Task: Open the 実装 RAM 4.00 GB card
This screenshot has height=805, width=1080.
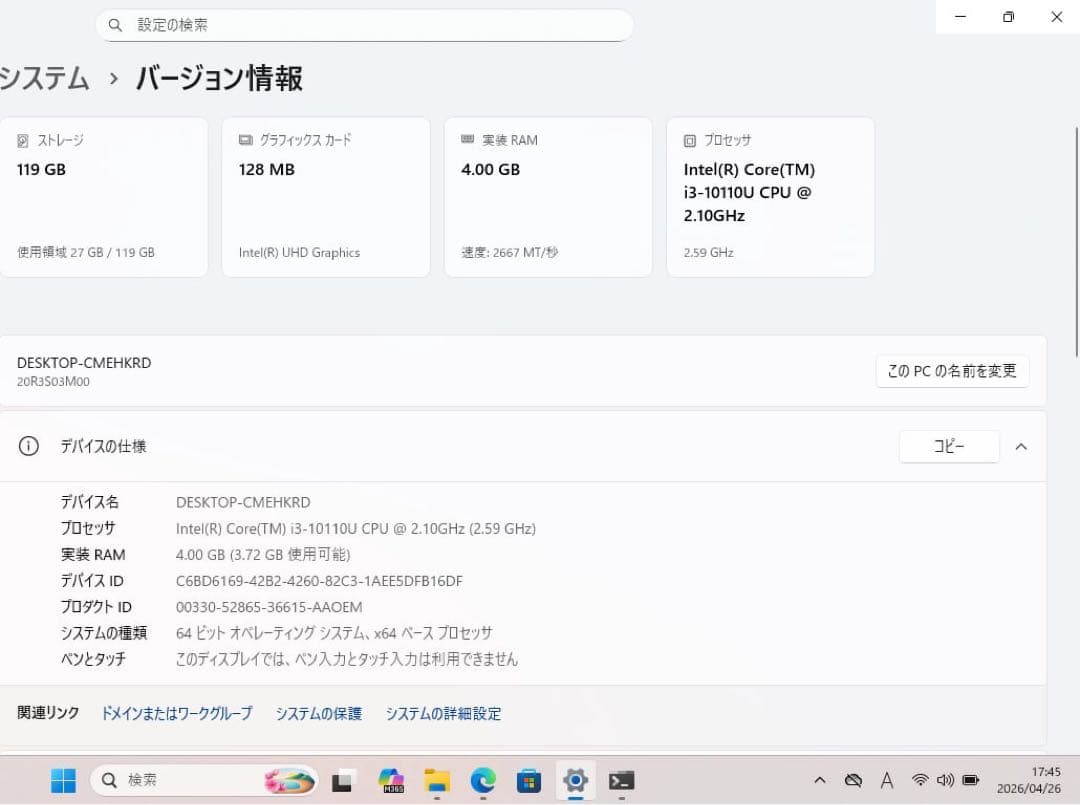Action: 548,197
